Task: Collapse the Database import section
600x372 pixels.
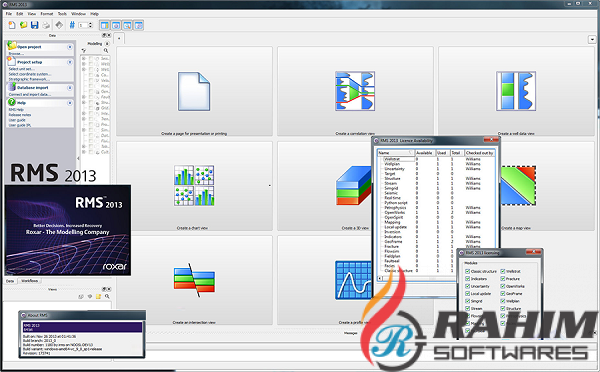Action: 70,88
